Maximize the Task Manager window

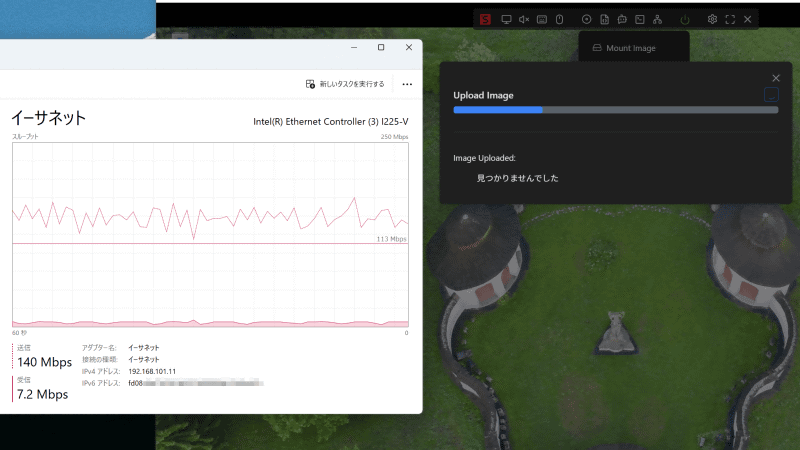tap(381, 47)
